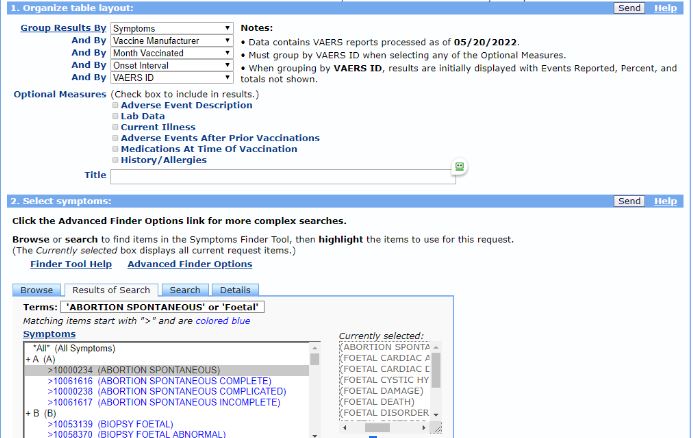Click the resize handle of Currently selected box
The image size is (693, 438).
point(436,428)
